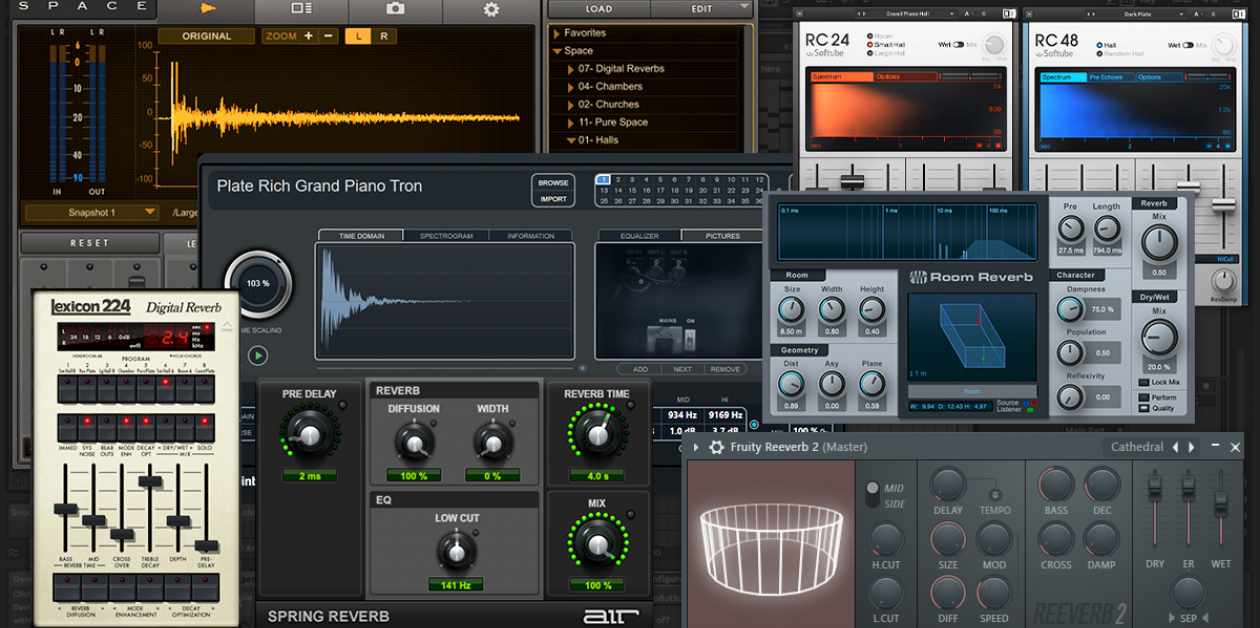Open Space settings gear icon
Image resolution: width=1260 pixels, height=628 pixels.
490,9
